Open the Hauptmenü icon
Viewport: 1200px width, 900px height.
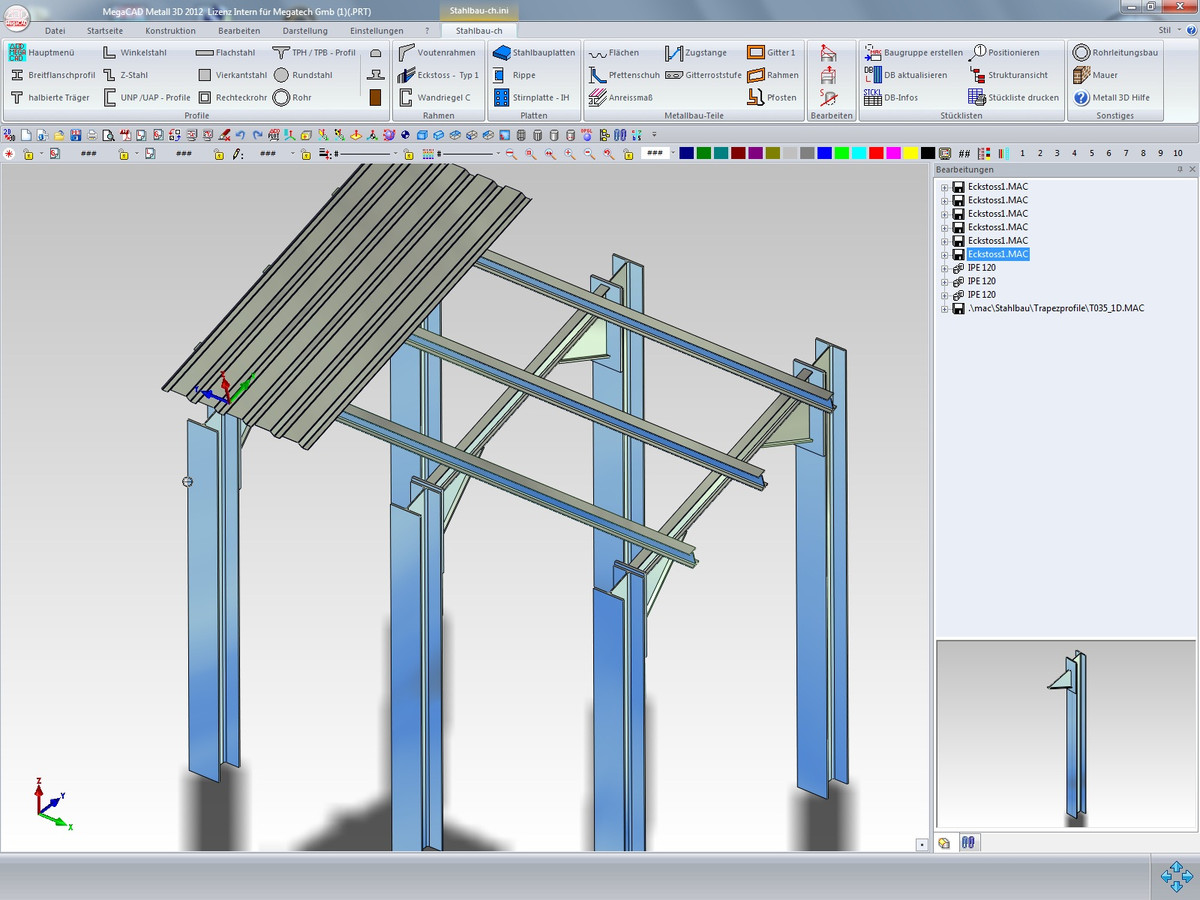click(16, 52)
